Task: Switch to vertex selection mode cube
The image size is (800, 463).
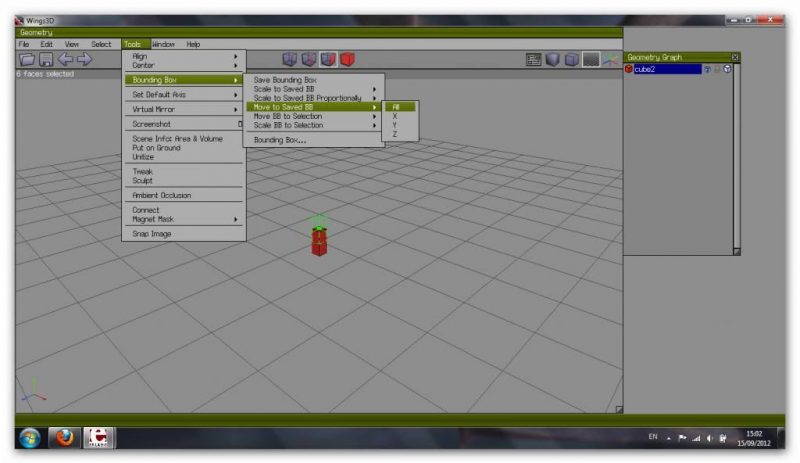Action: 289,60
